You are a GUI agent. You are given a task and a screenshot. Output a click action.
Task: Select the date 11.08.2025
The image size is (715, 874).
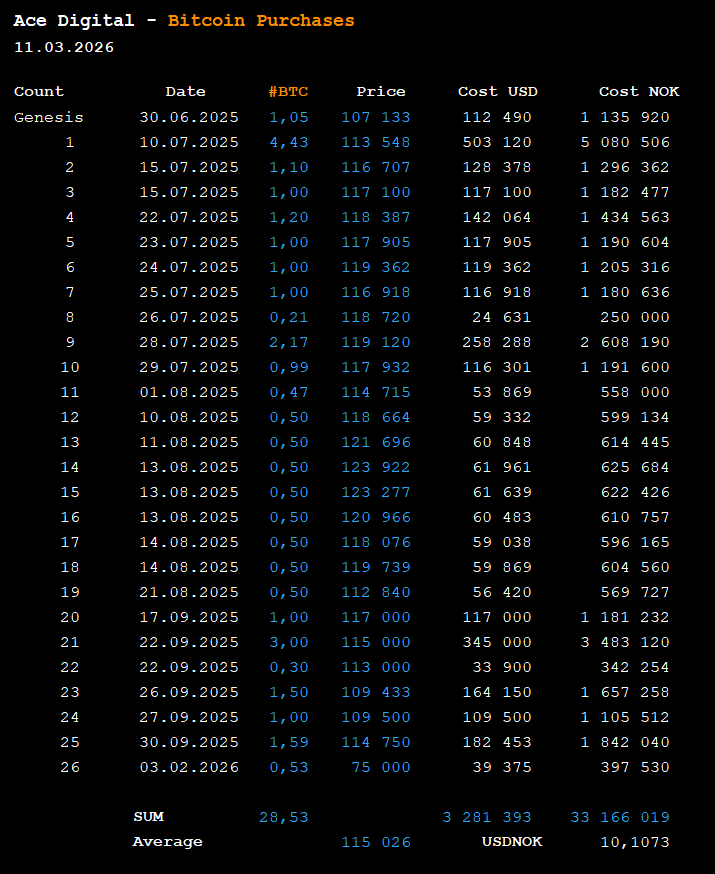tap(189, 442)
